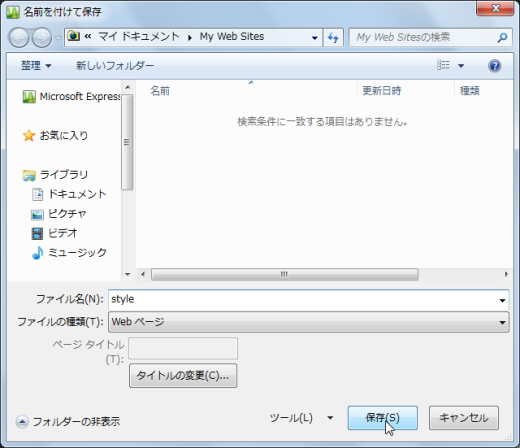The image size is (520, 448).
Task: Click the address bar folder icon
Action: click(x=73, y=36)
